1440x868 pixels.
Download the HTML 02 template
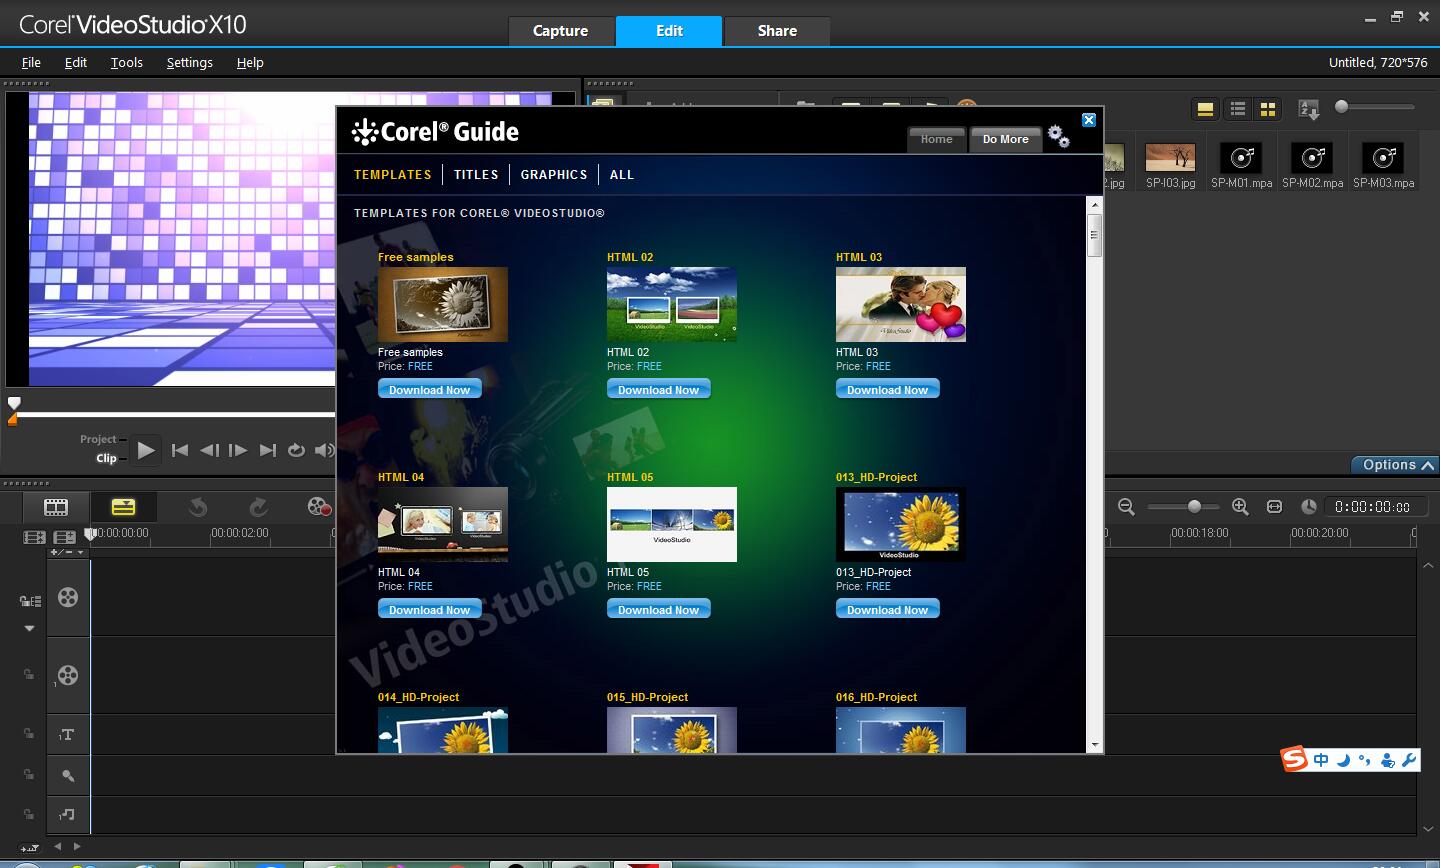click(659, 389)
